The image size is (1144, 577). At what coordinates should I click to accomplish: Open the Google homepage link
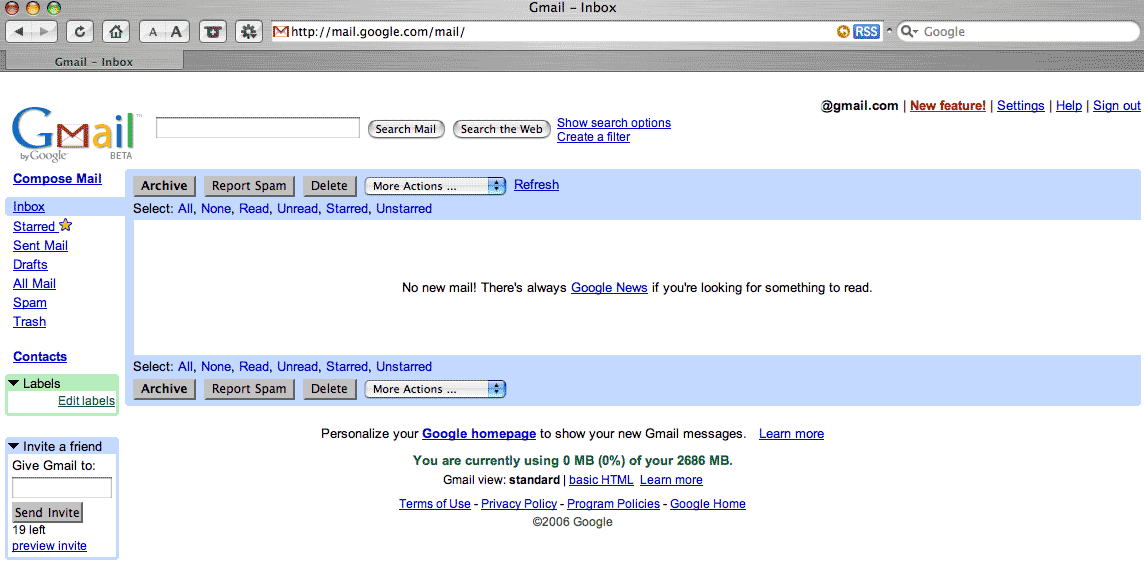pyautogui.click(x=479, y=434)
